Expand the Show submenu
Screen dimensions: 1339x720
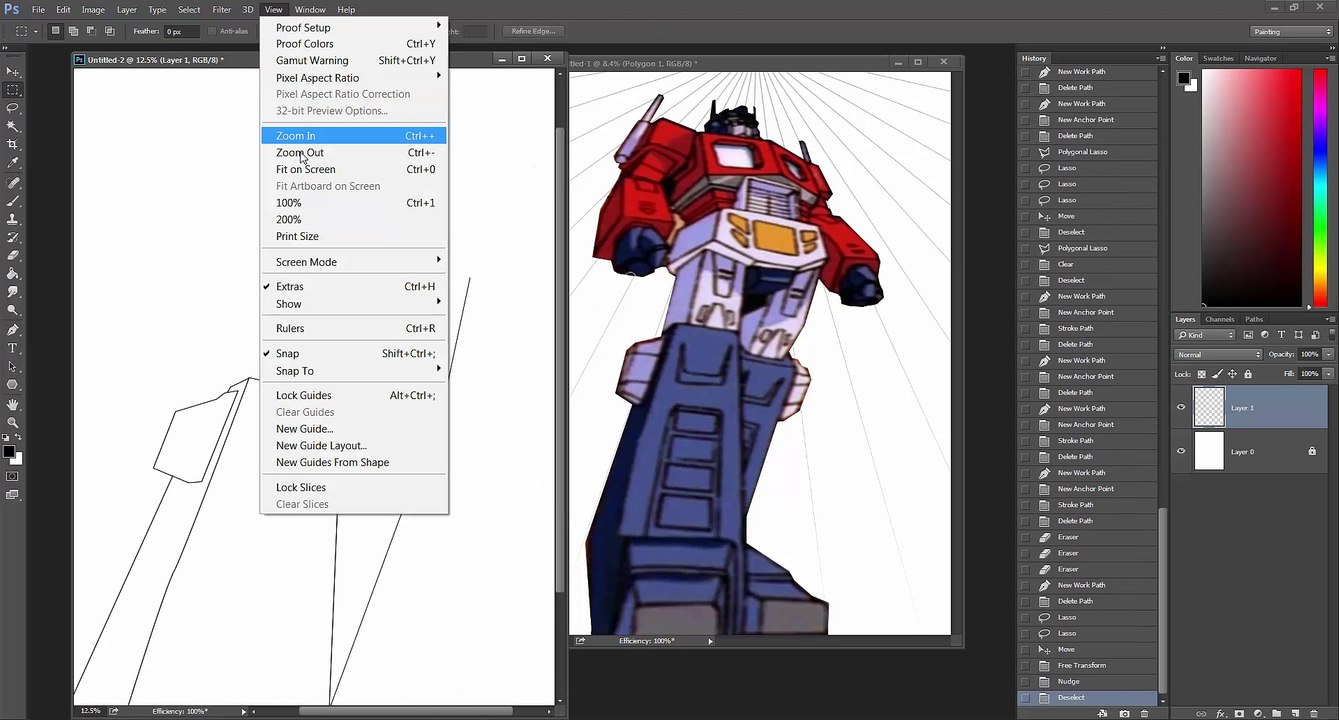(354, 304)
